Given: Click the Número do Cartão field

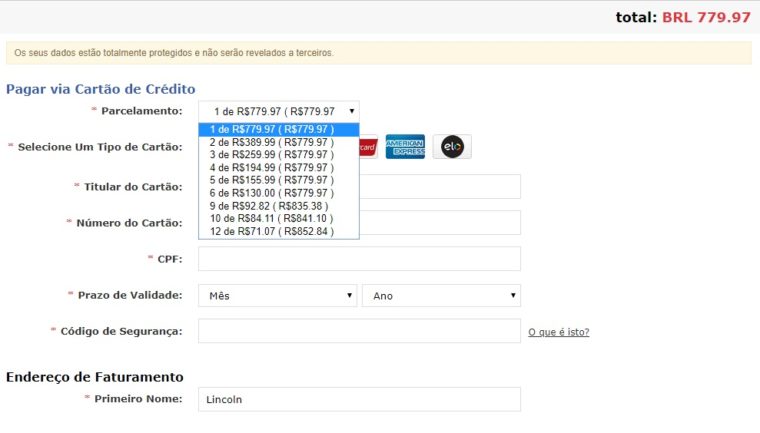Looking at the screenshot, I should 440,223.
